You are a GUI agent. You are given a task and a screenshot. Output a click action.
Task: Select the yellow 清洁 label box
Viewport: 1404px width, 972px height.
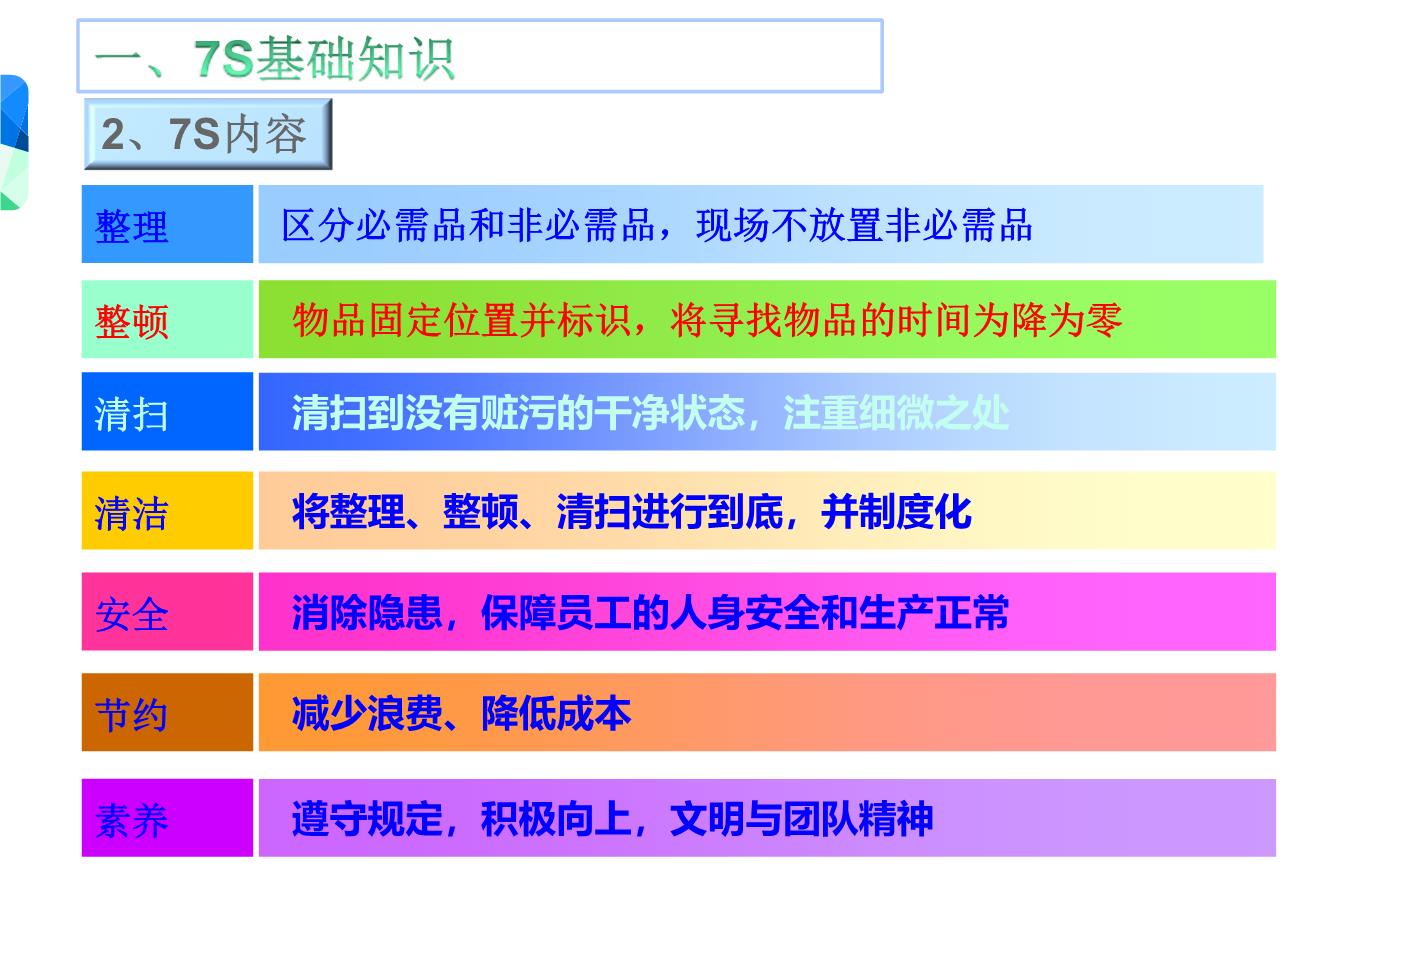167,511
